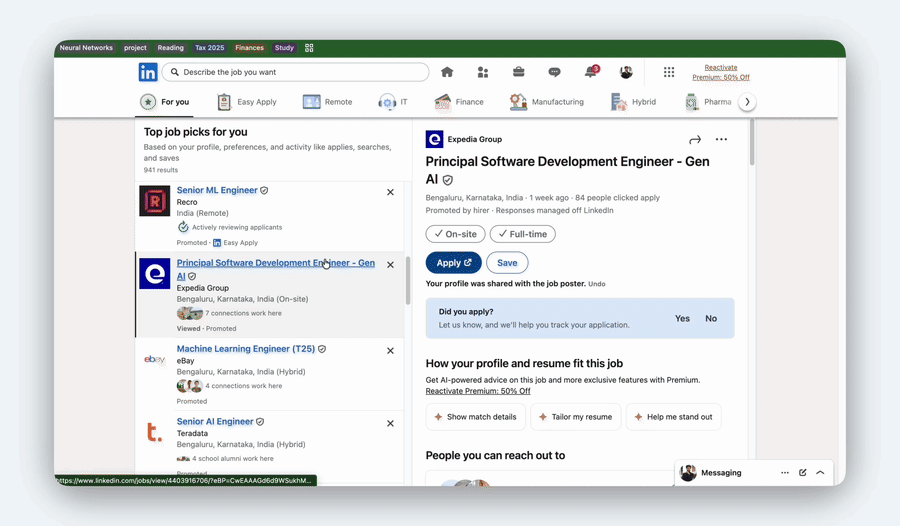Select the Remote filter tab
The height and width of the screenshot is (526, 900).
327,102
